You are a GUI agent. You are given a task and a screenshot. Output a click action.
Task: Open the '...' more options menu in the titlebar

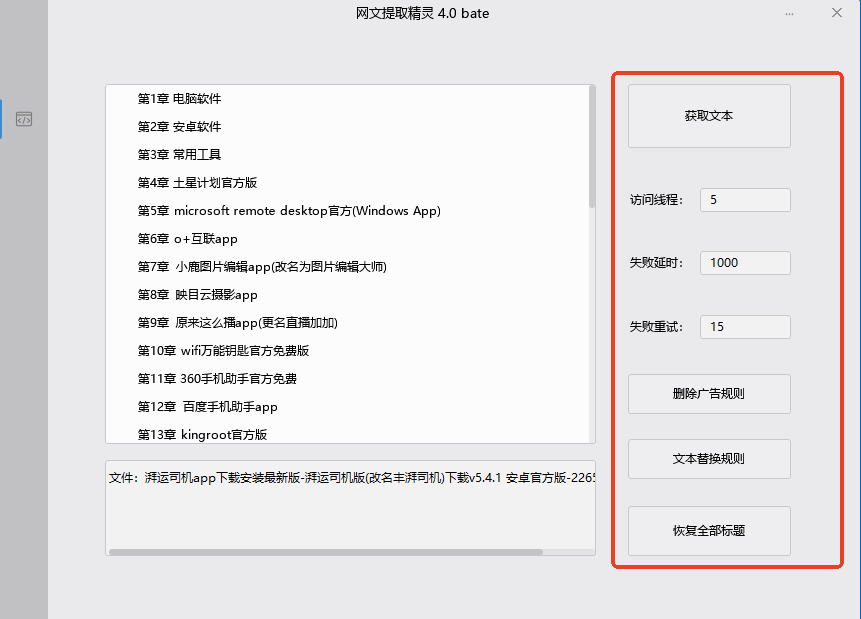789,13
